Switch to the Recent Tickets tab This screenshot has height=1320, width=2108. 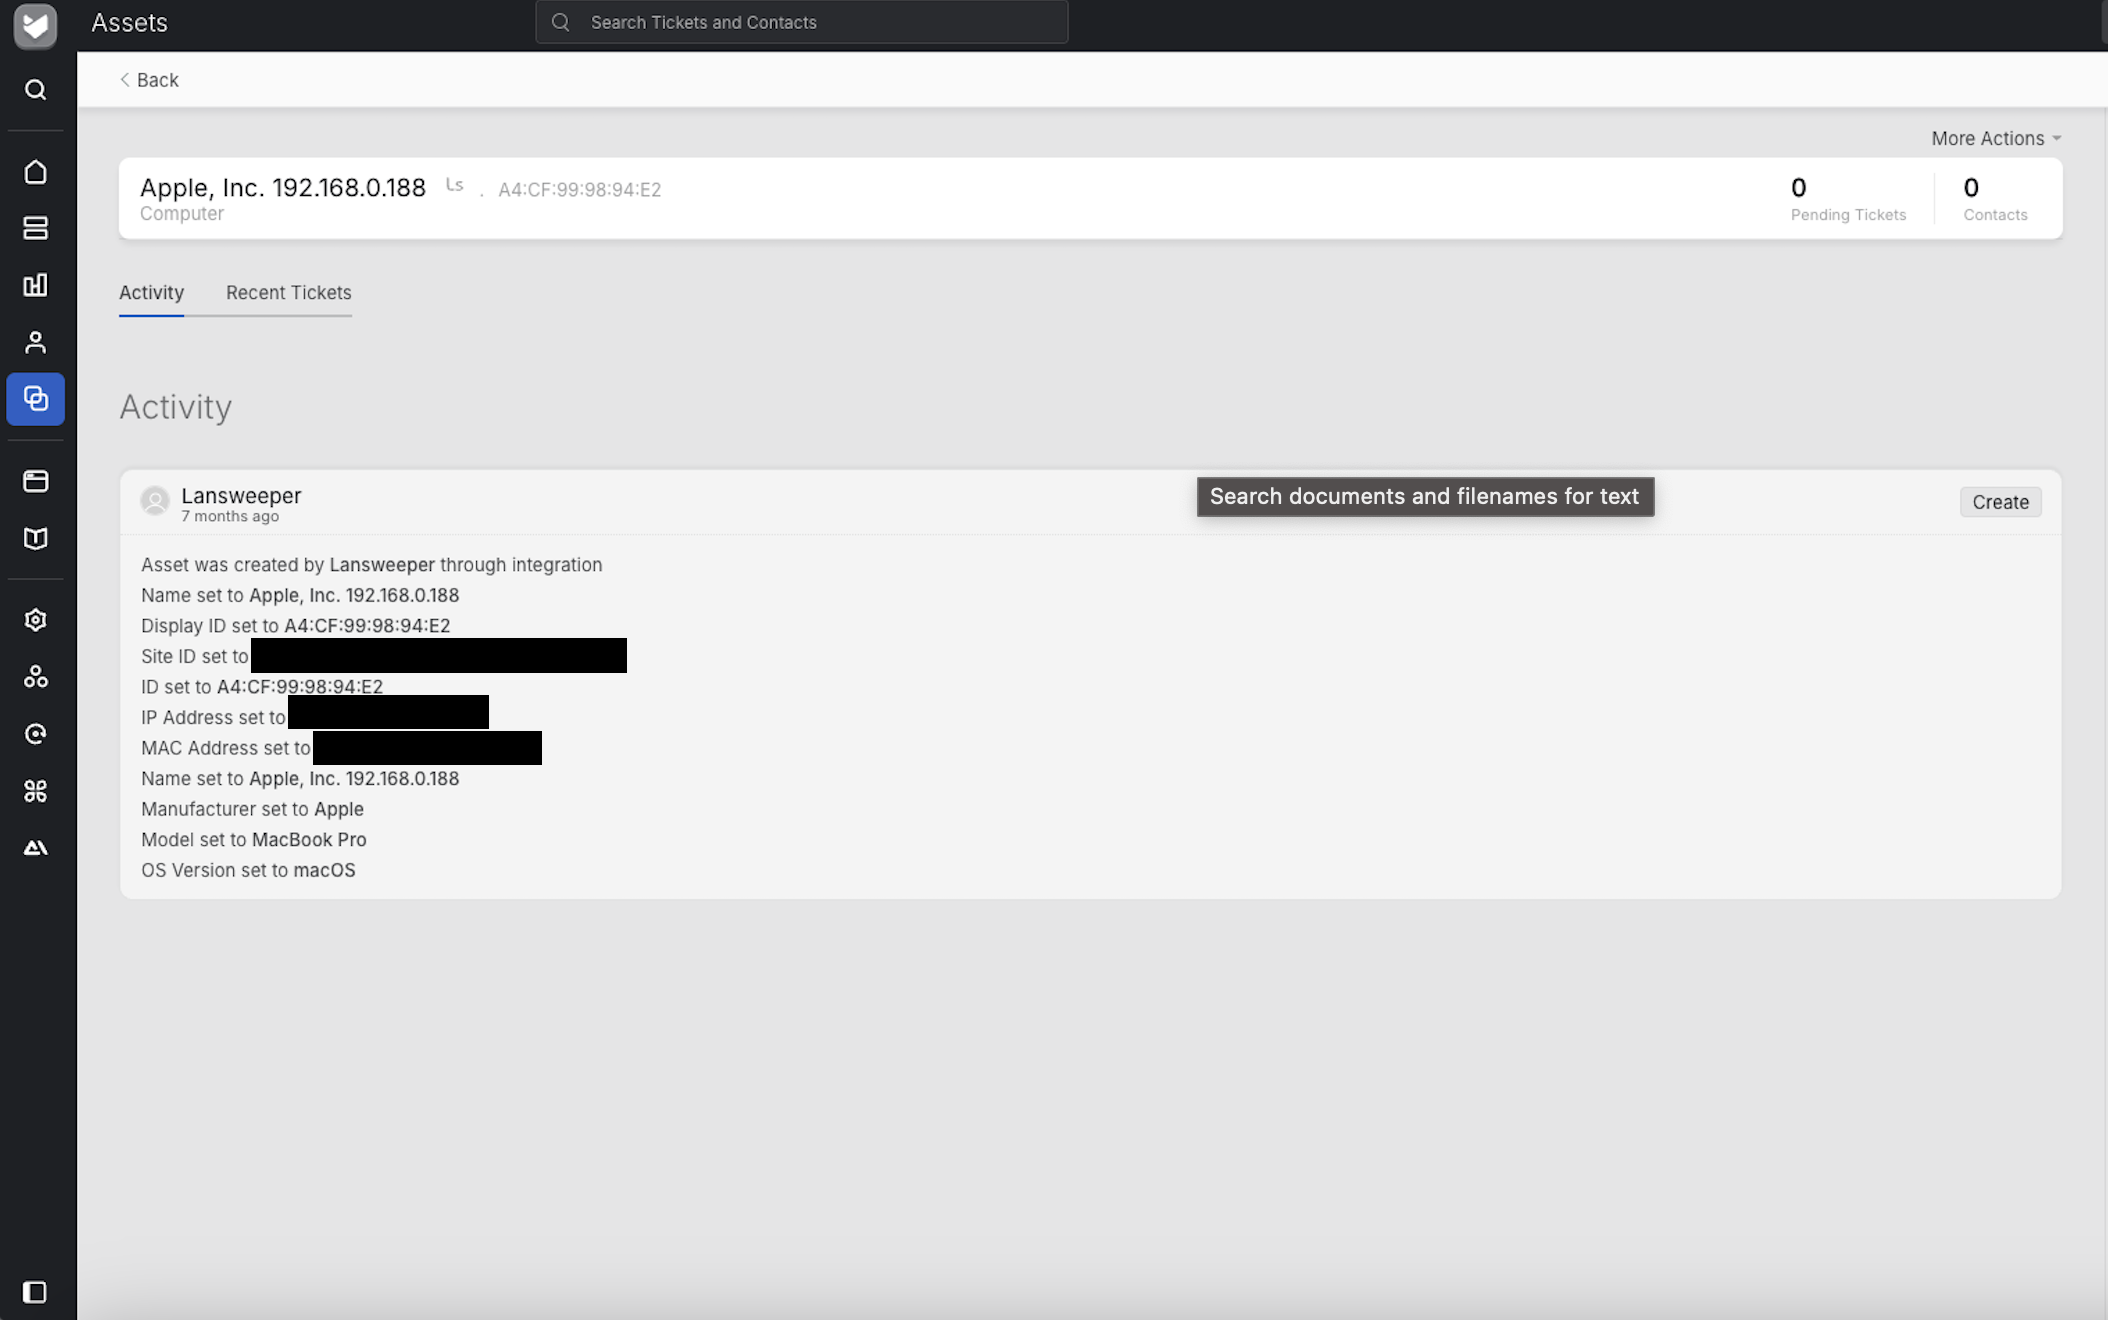coord(288,293)
